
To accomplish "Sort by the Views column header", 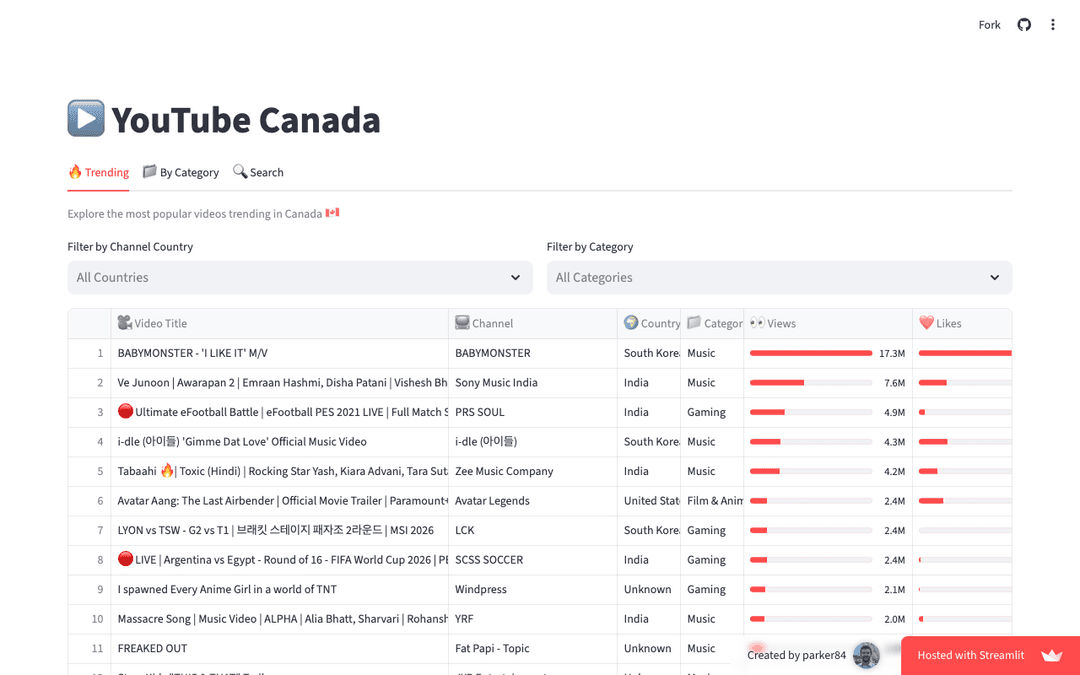I will point(828,323).
